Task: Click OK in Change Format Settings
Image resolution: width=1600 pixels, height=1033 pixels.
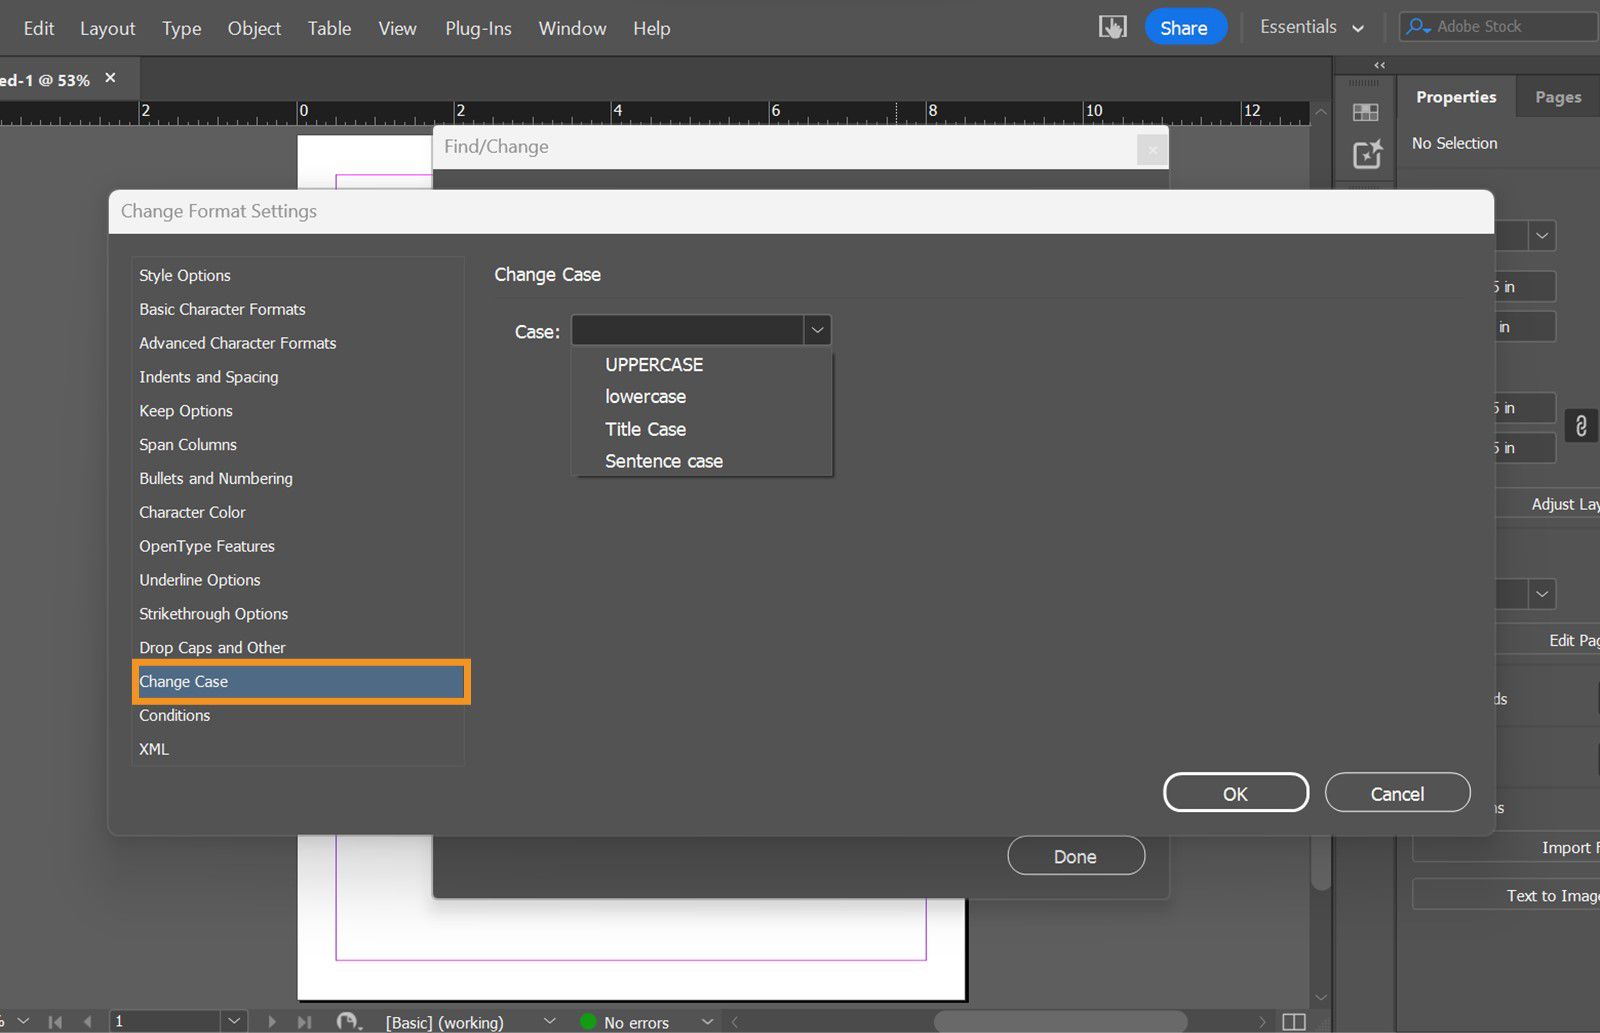Action: click(x=1235, y=792)
